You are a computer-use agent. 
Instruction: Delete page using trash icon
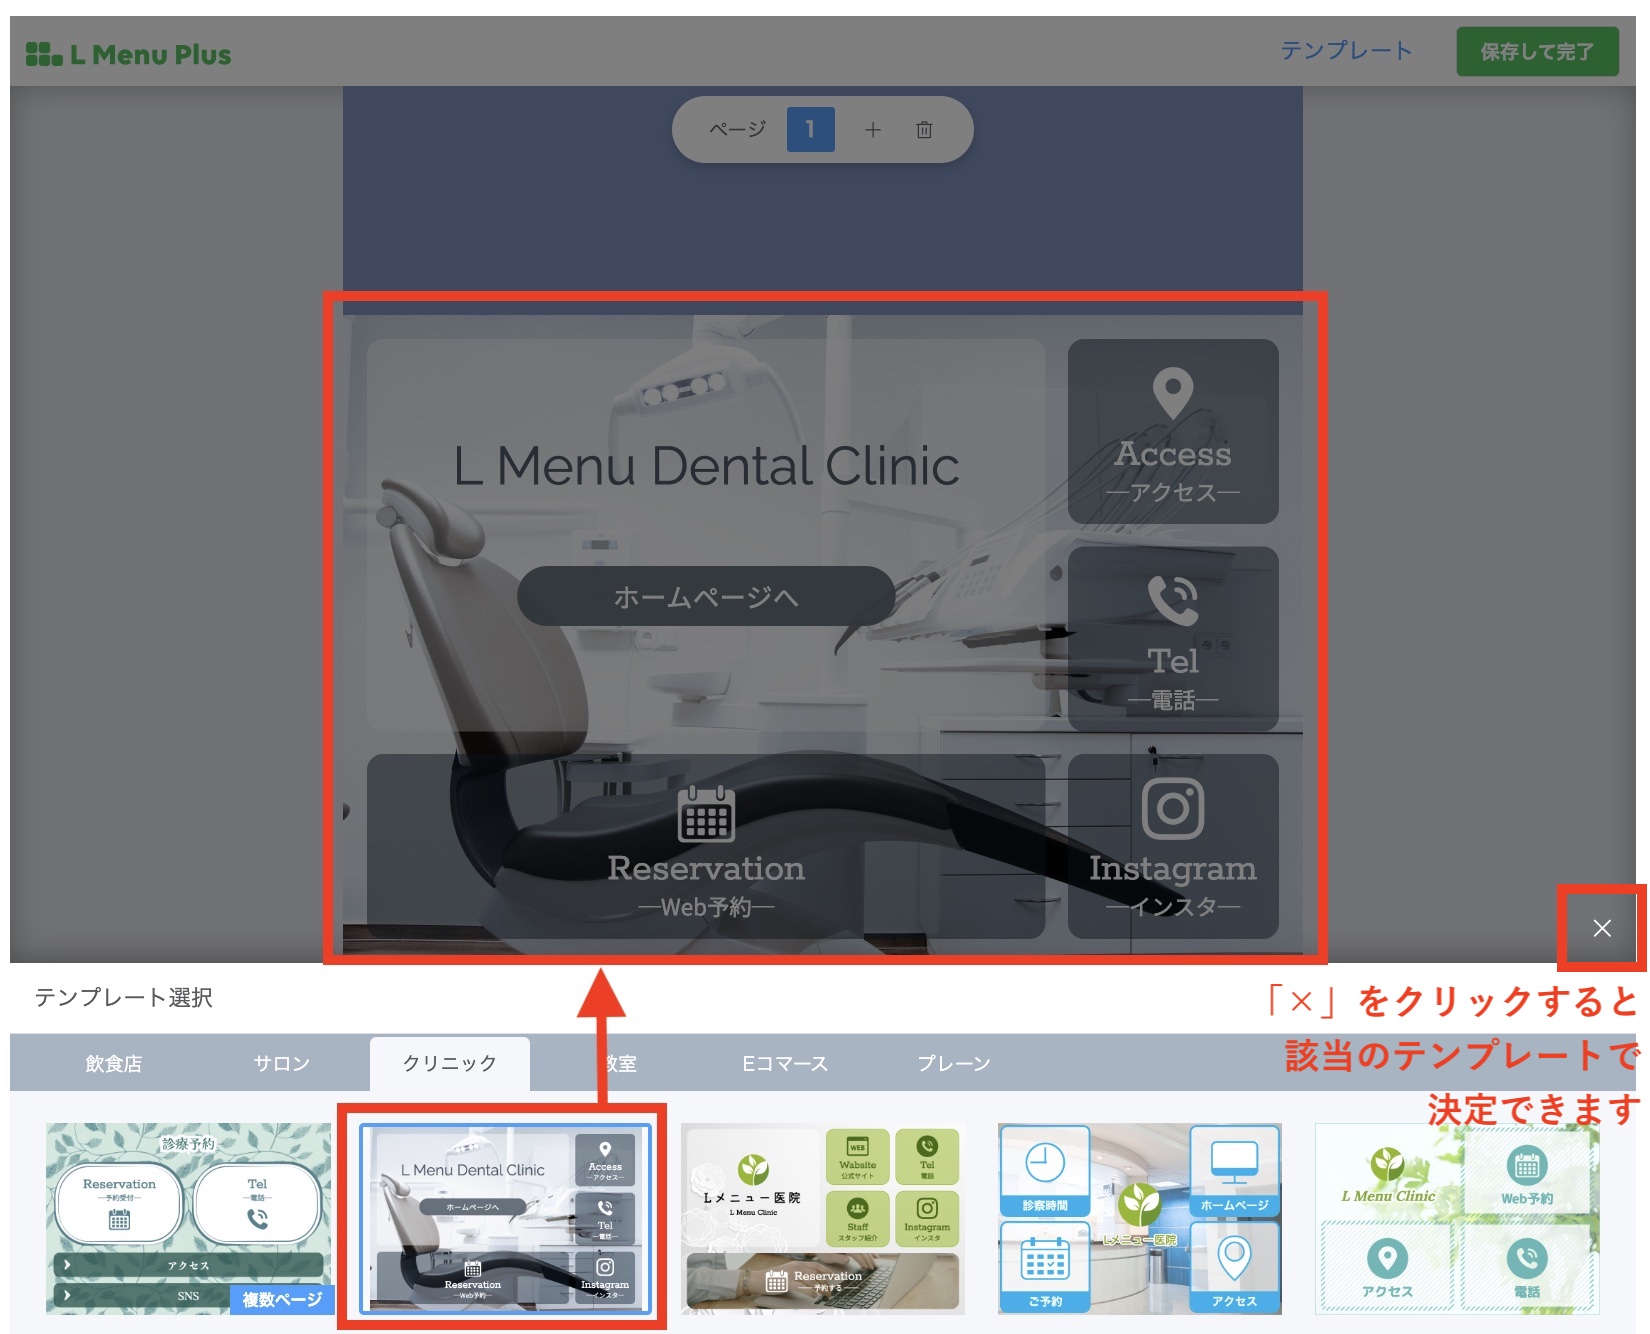tap(924, 130)
